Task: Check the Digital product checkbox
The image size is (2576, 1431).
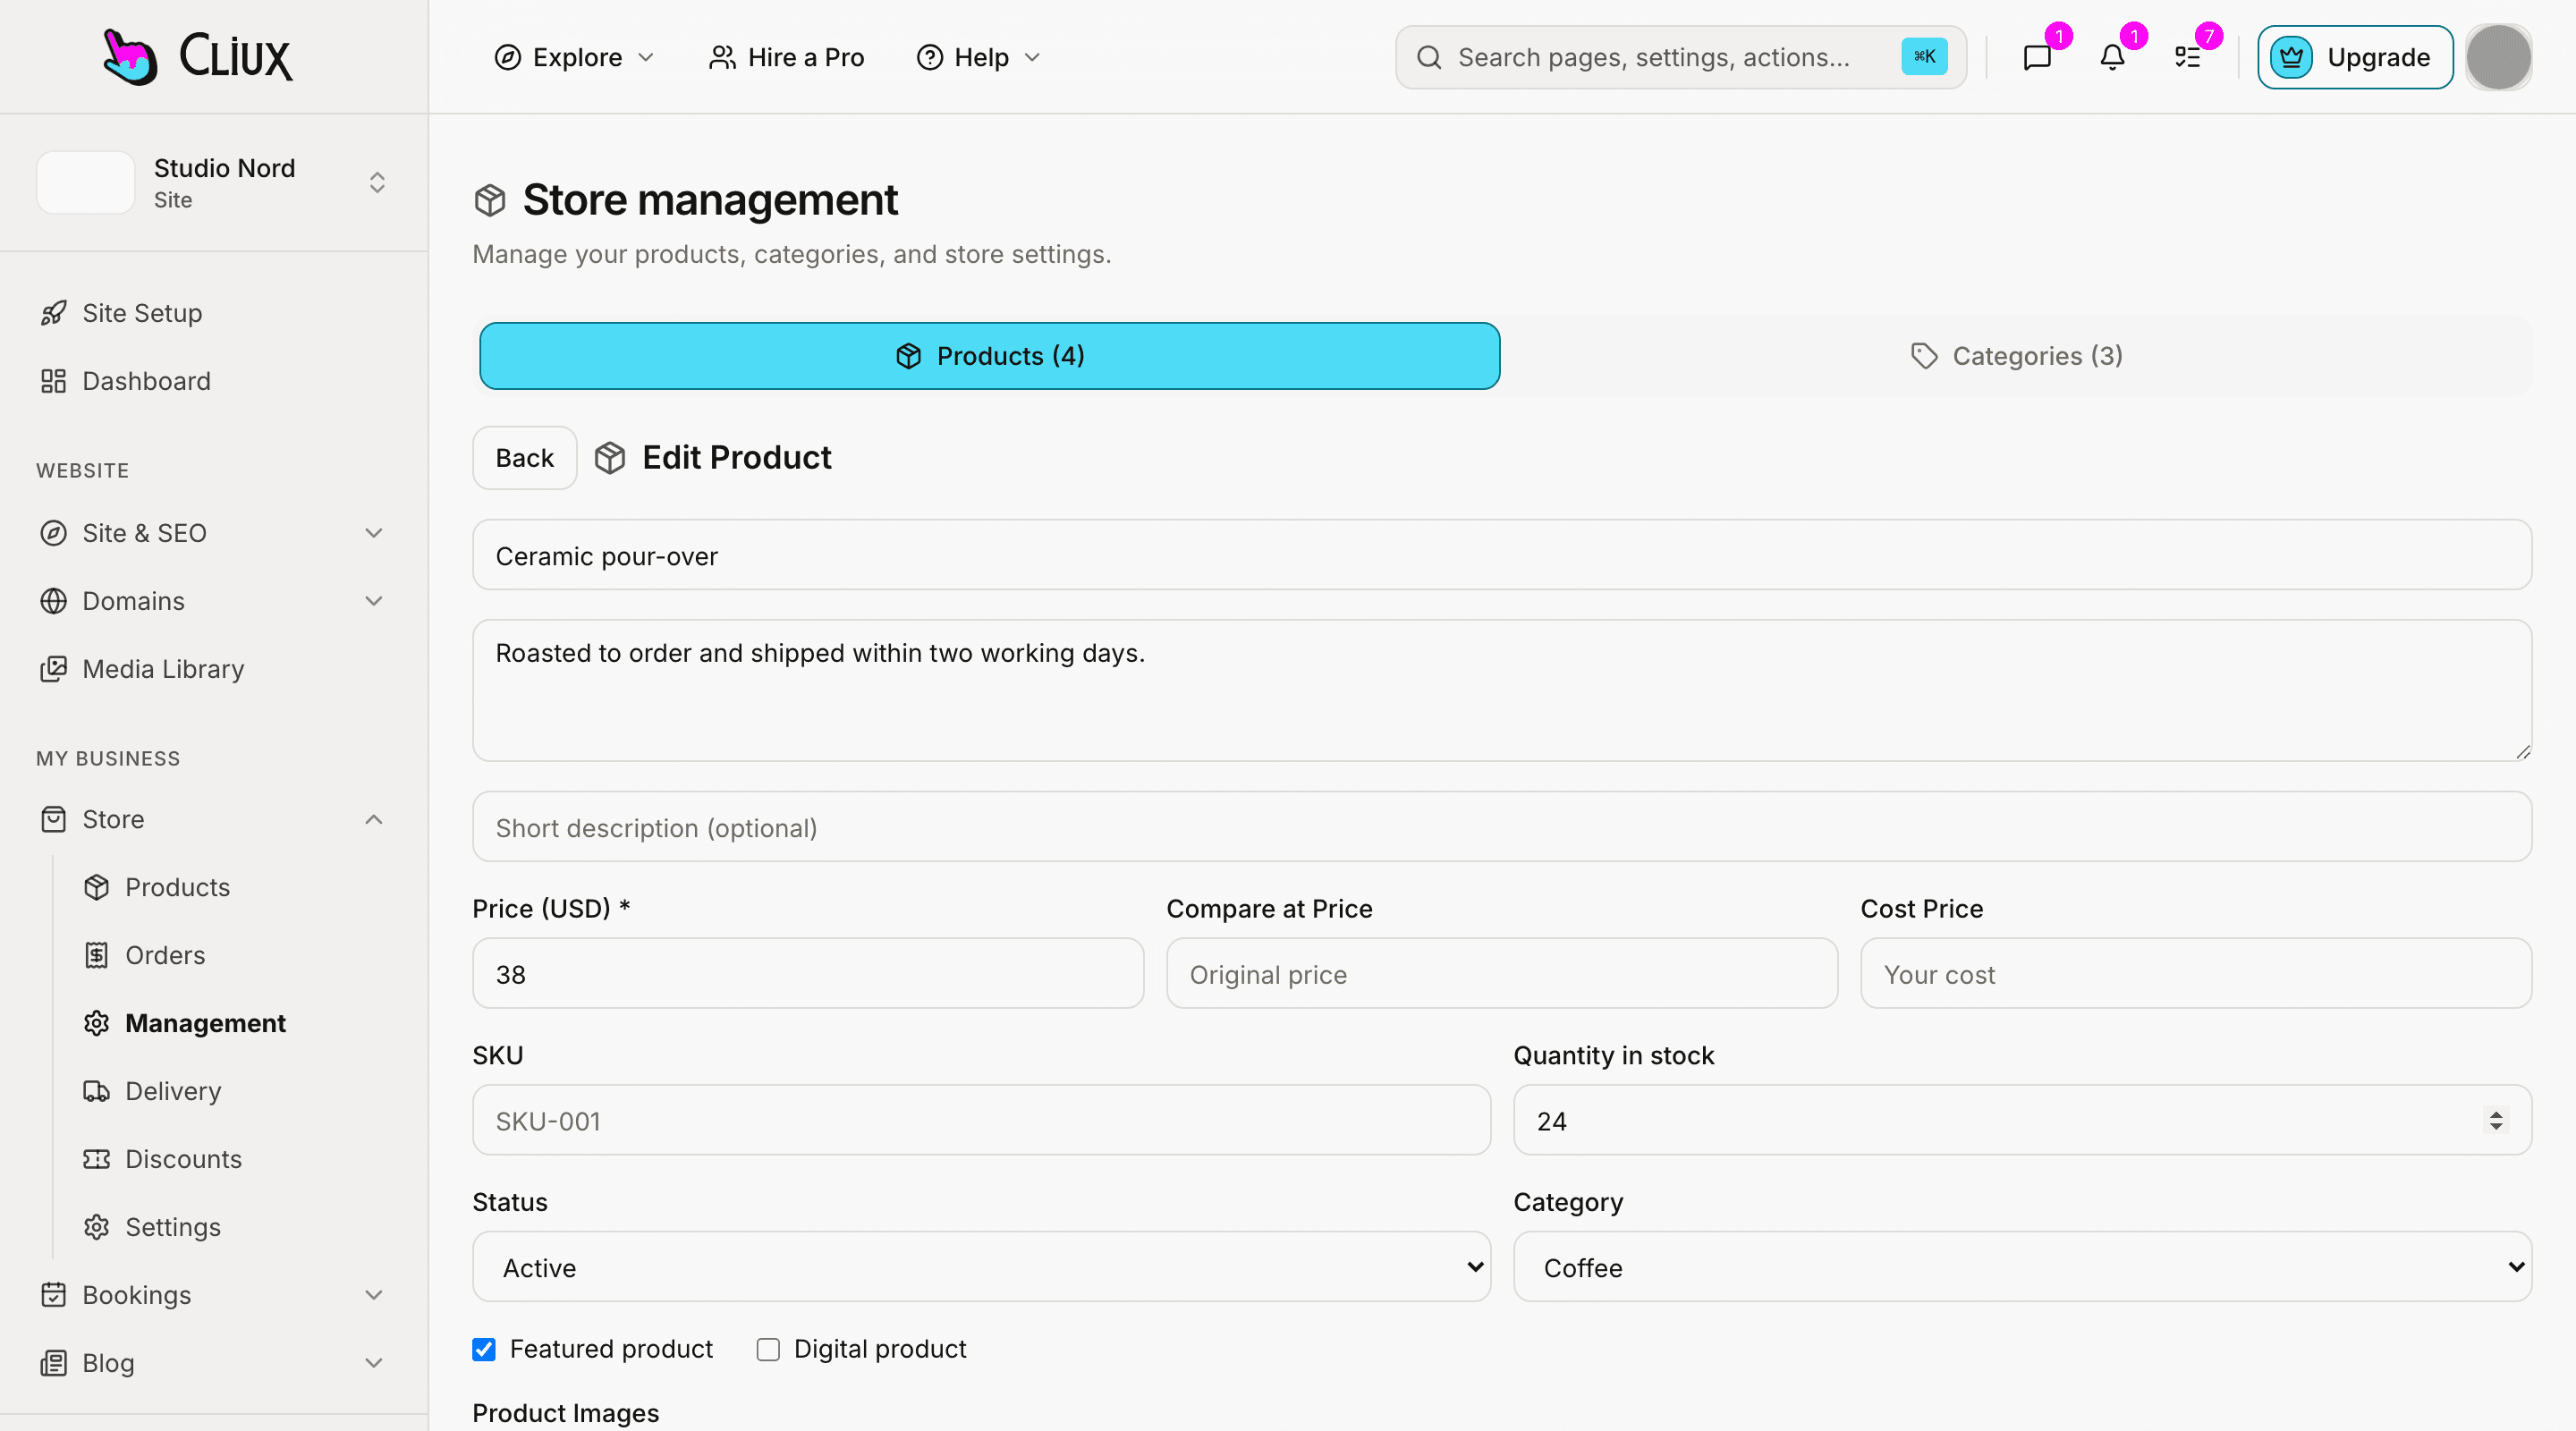Action: click(x=768, y=1349)
